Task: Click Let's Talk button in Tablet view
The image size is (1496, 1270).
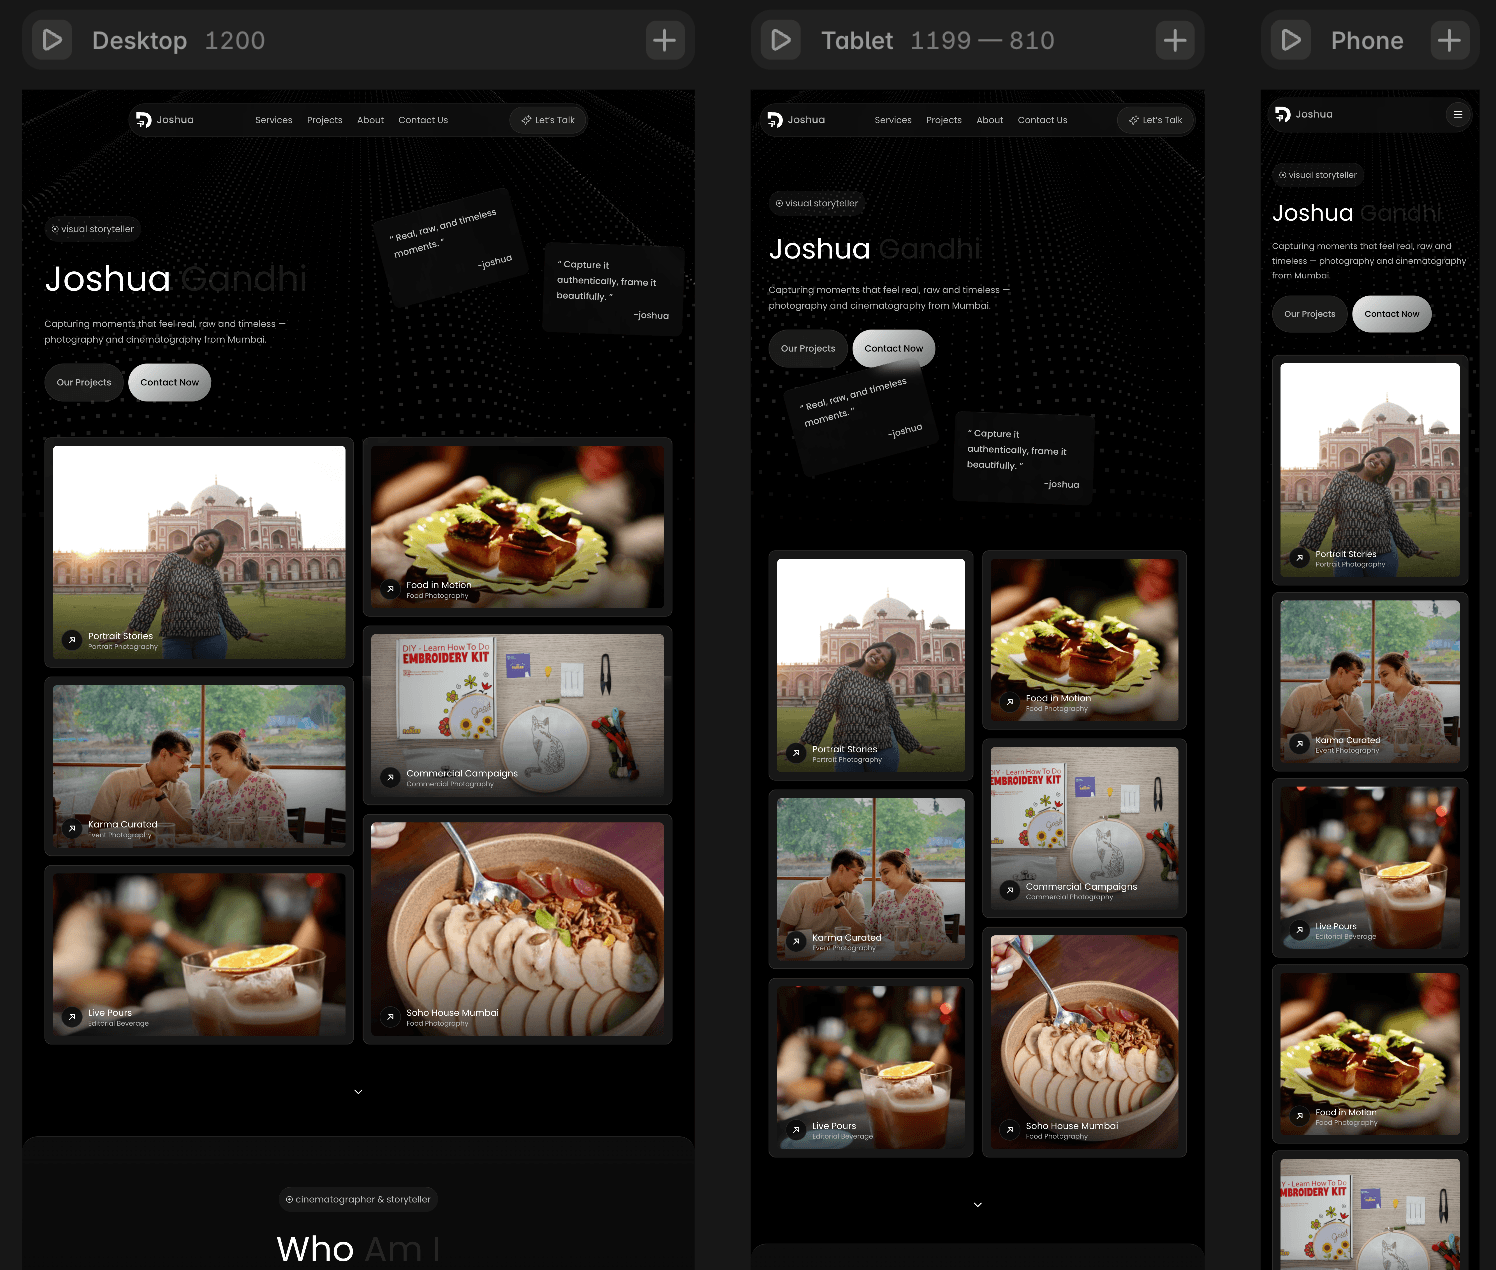Action: click(x=1156, y=120)
